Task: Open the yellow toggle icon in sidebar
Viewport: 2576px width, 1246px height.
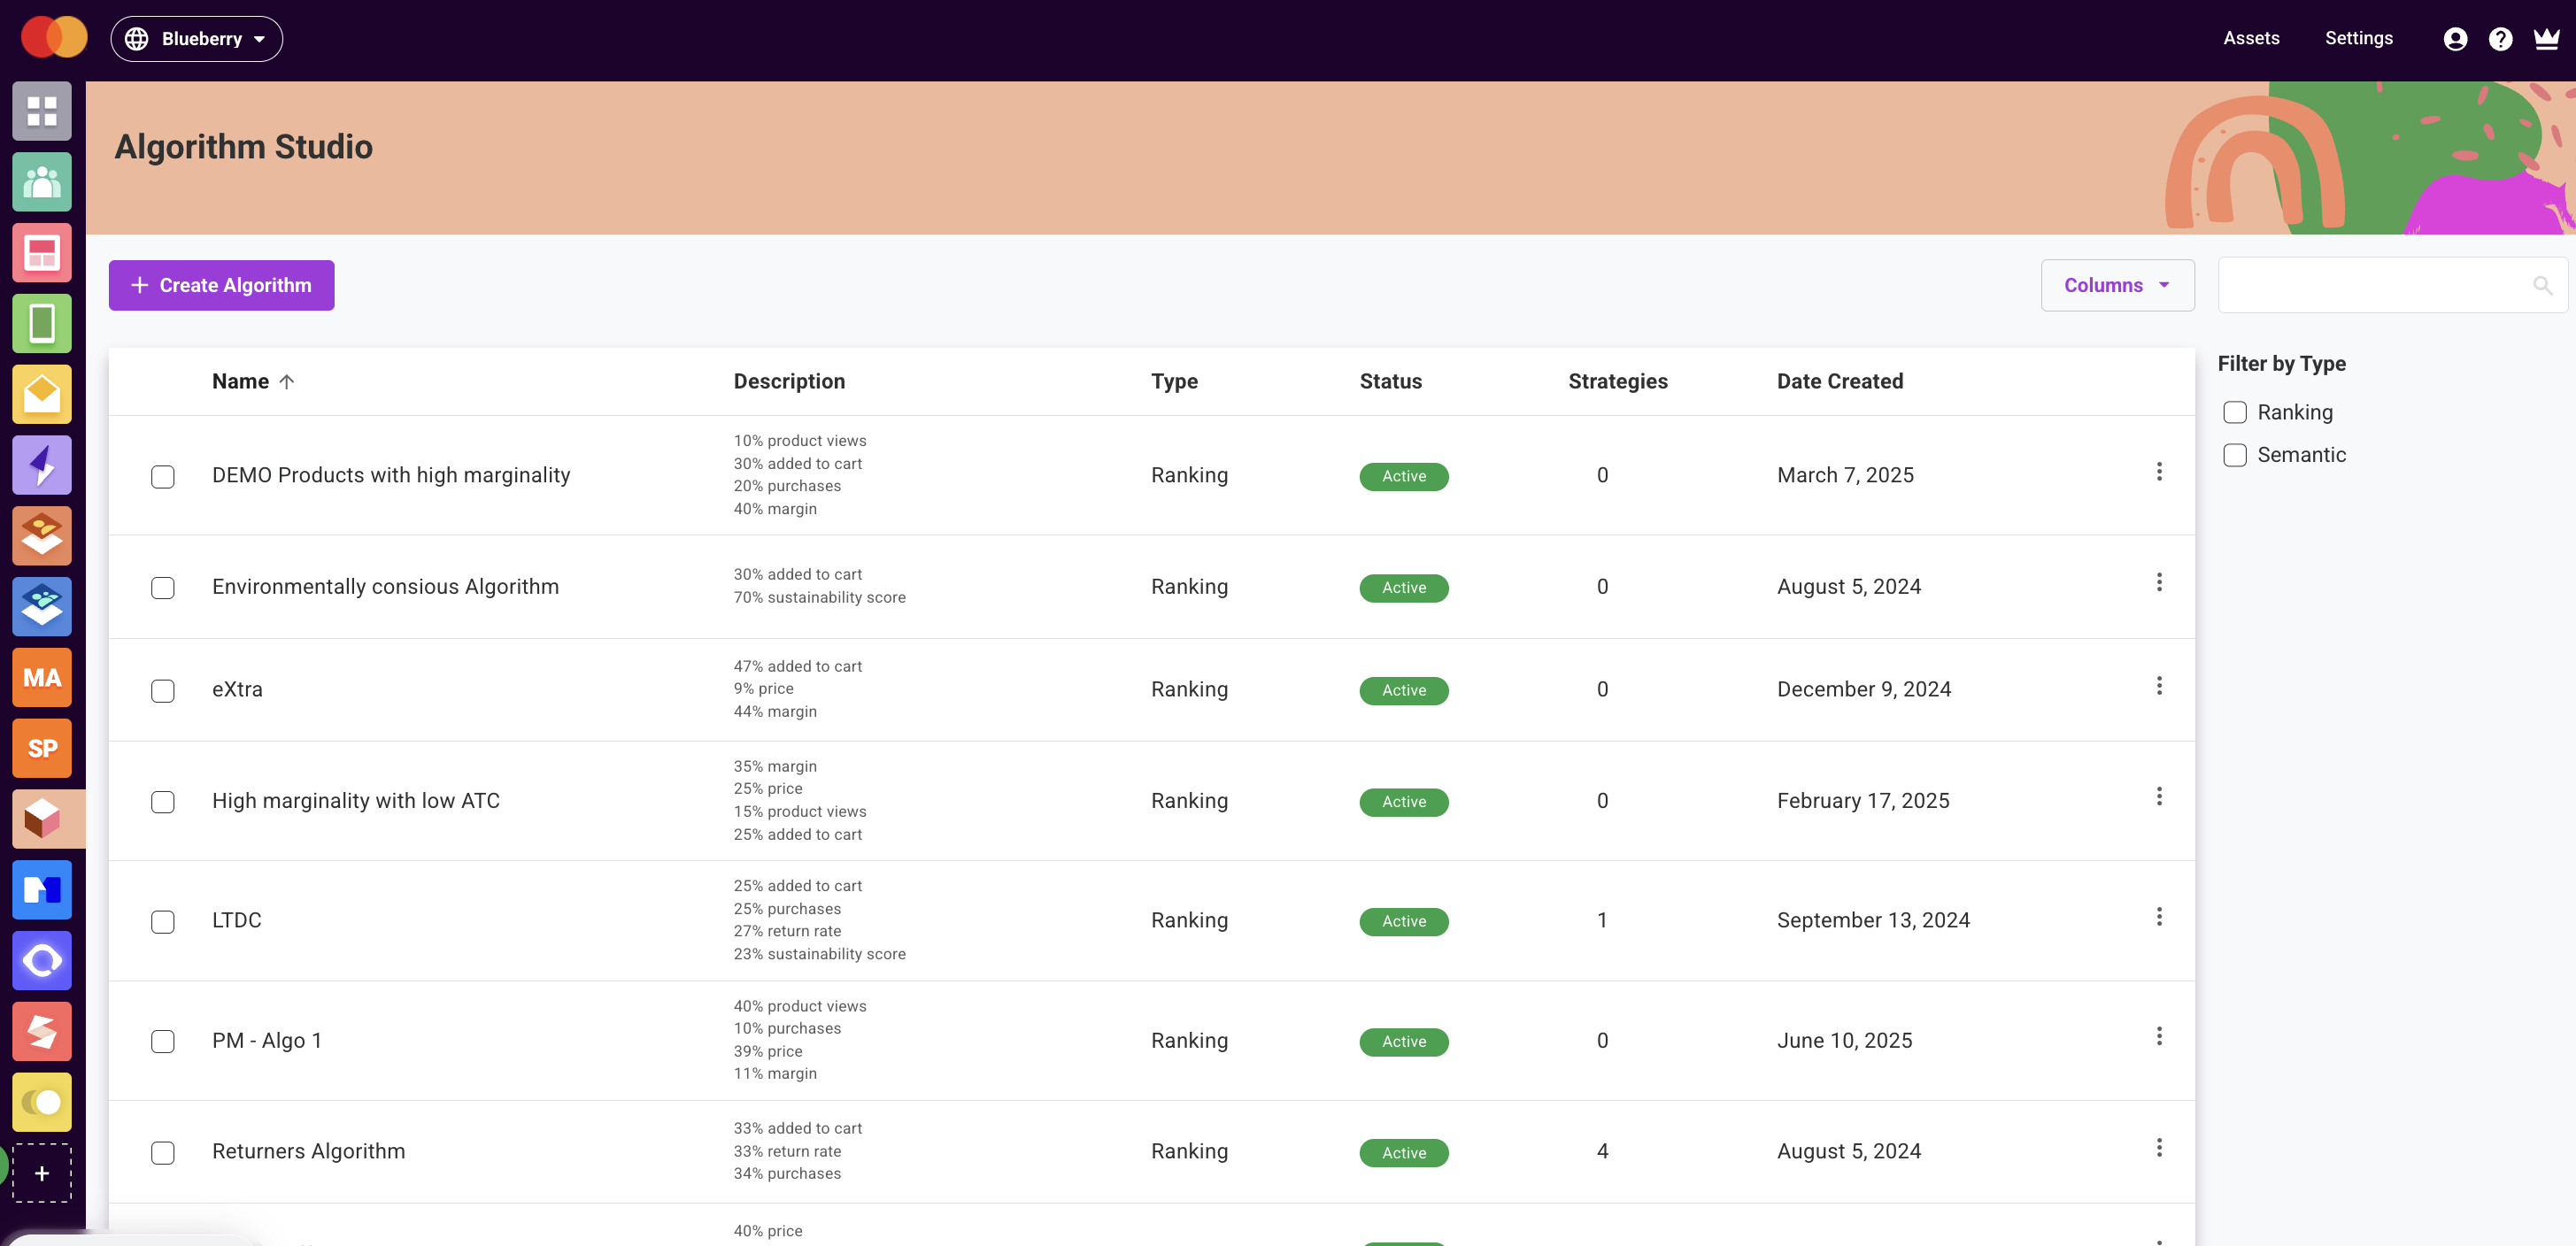Action: click(x=42, y=1103)
